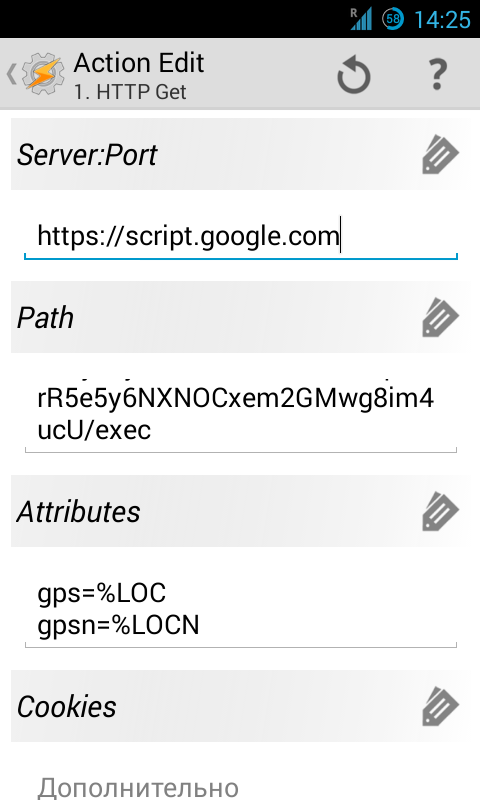Tap the Cookies field showing Дополнительно
Image resolution: width=480 pixels, height=800 pixels.
pyautogui.click(x=241, y=784)
